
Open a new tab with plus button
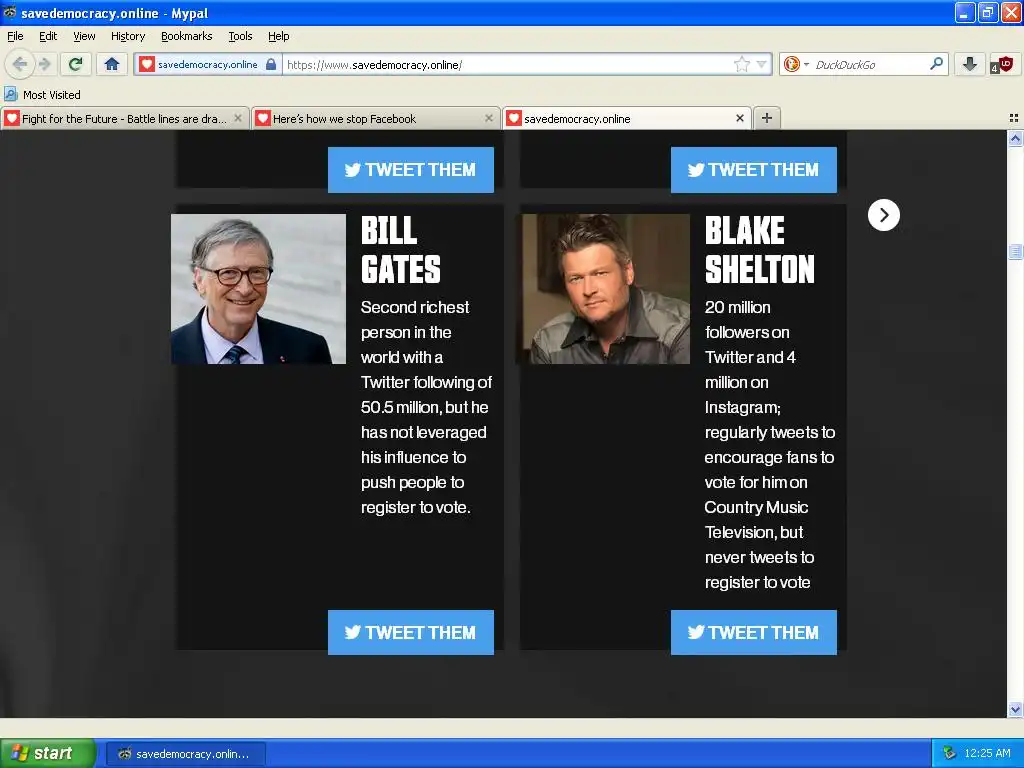pos(767,118)
